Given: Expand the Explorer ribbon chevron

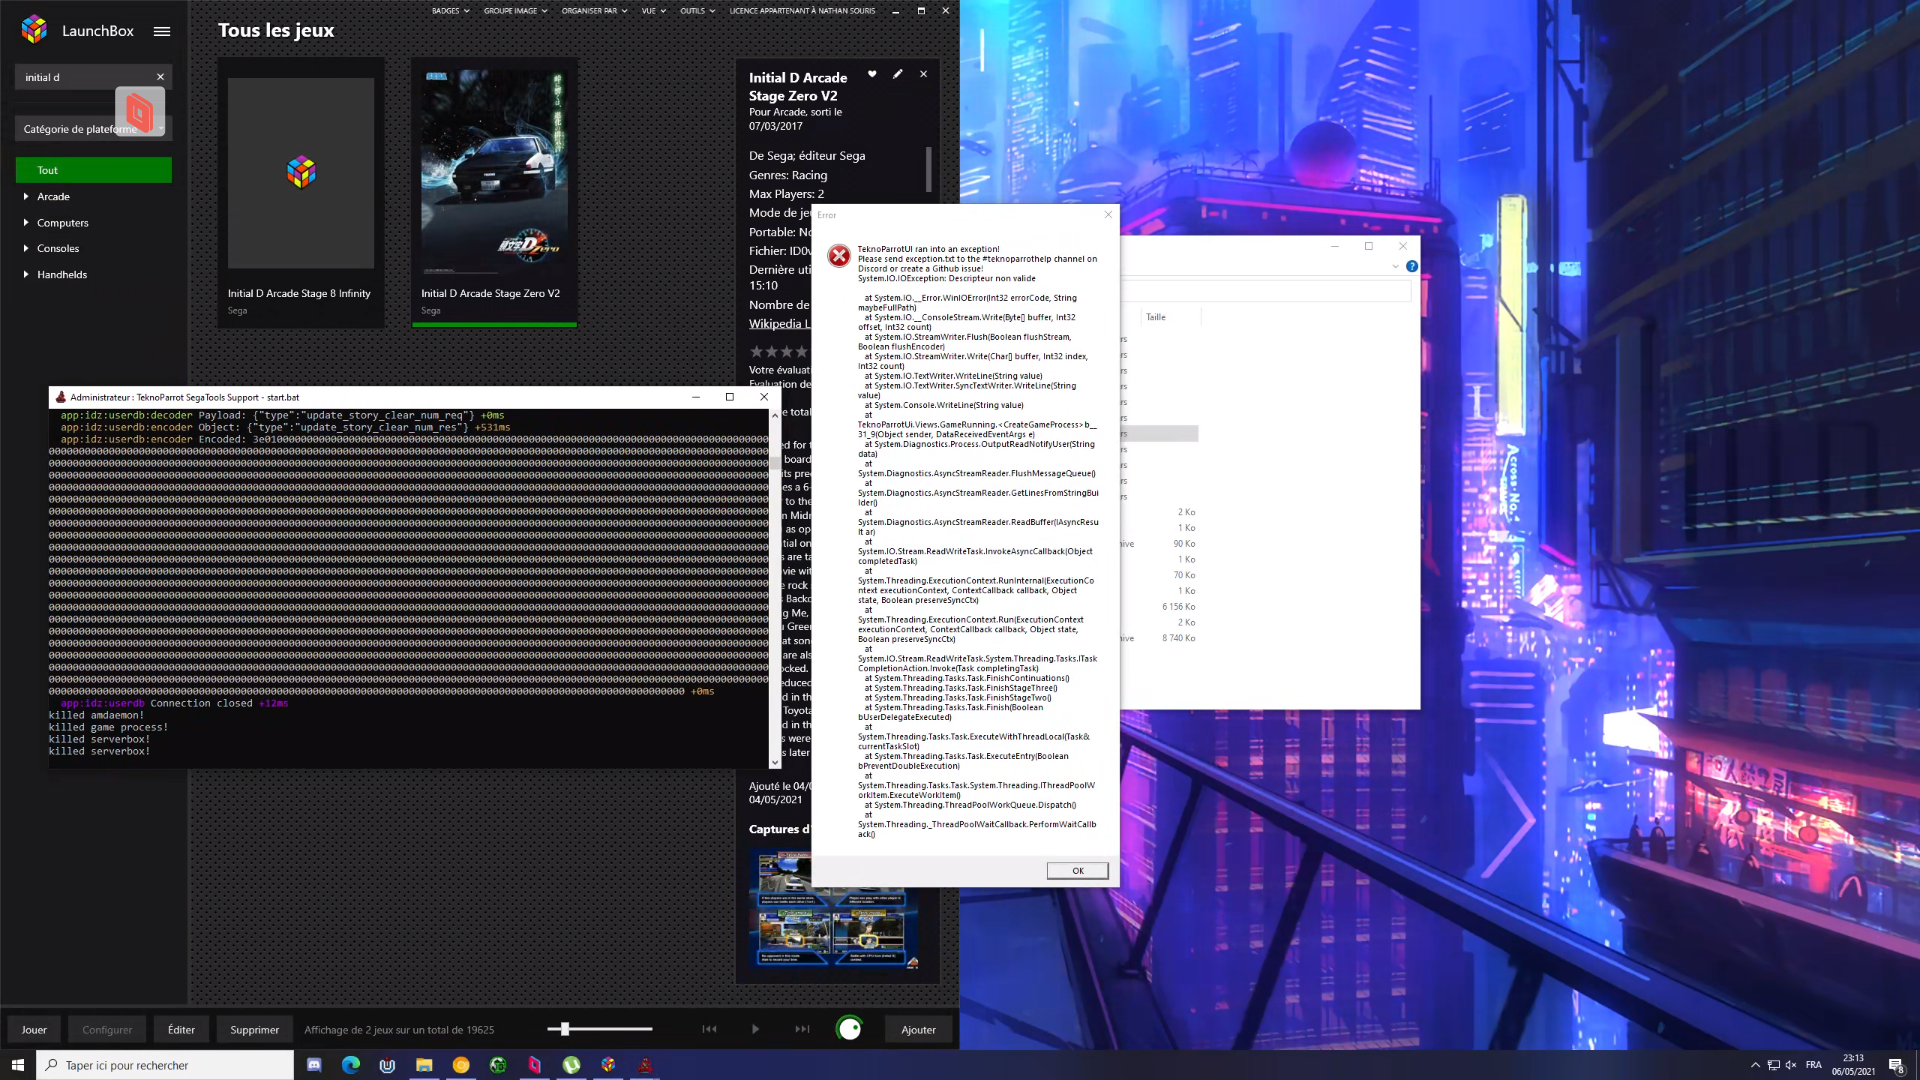Looking at the screenshot, I should (1395, 266).
